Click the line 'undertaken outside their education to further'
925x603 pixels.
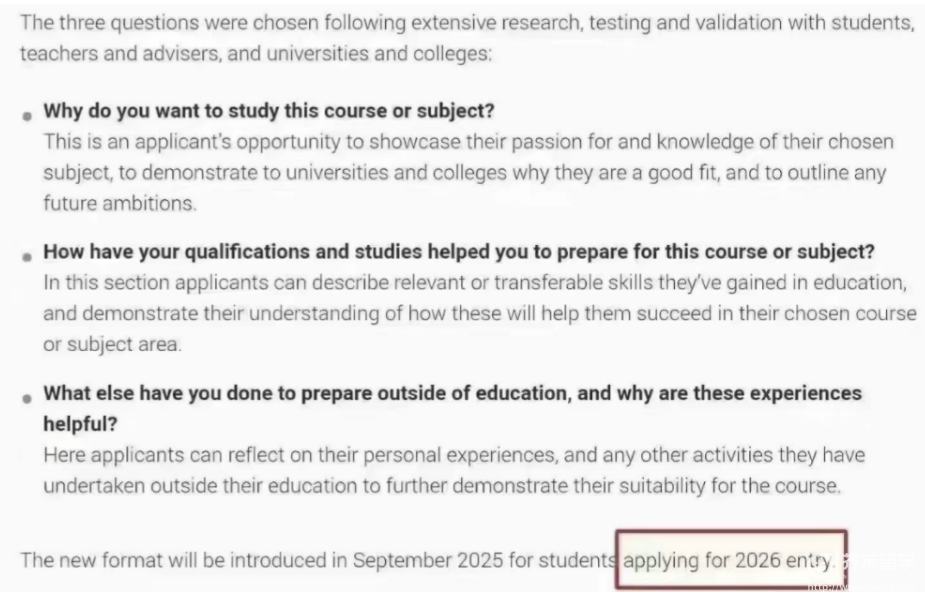coord(442,486)
